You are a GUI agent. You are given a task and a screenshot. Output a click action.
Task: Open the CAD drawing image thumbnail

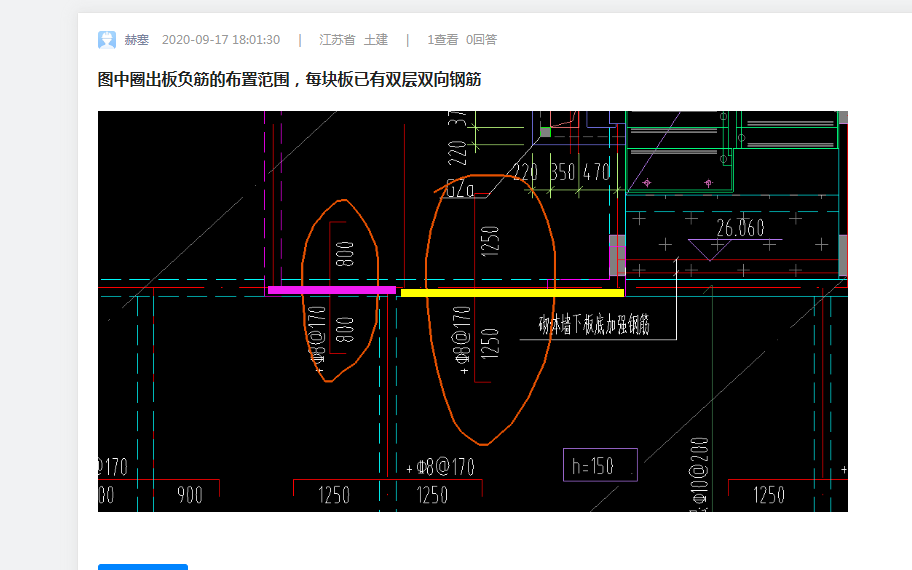(x=473, y=311)
